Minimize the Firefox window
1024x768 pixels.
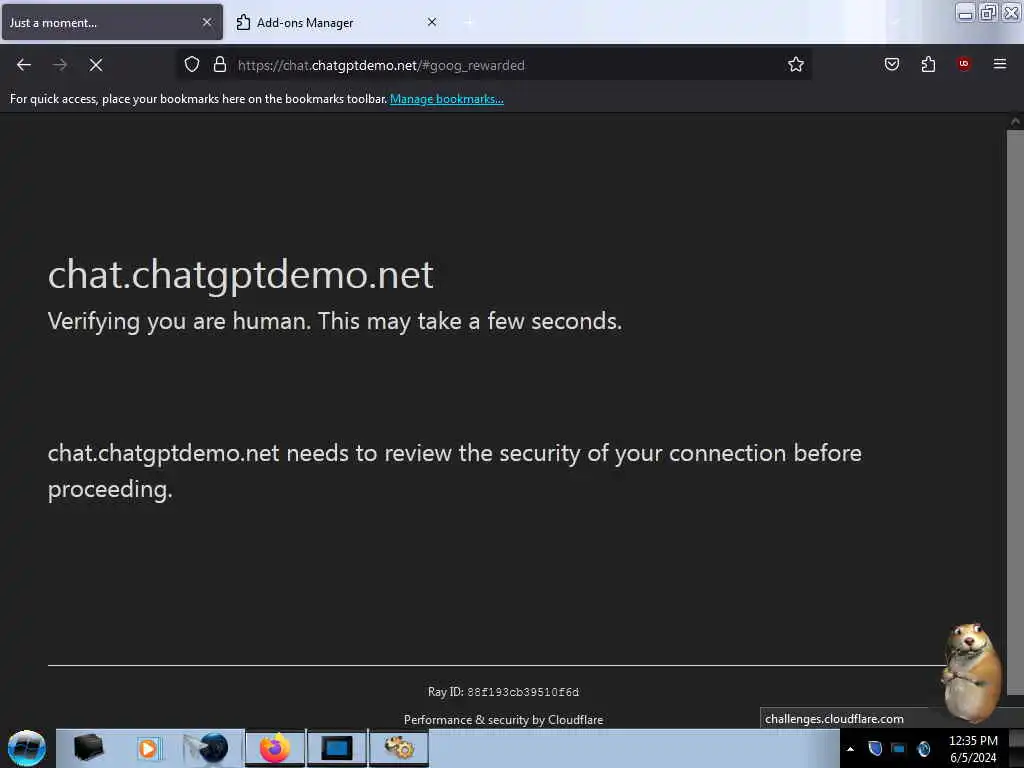[x=965, y=12]
